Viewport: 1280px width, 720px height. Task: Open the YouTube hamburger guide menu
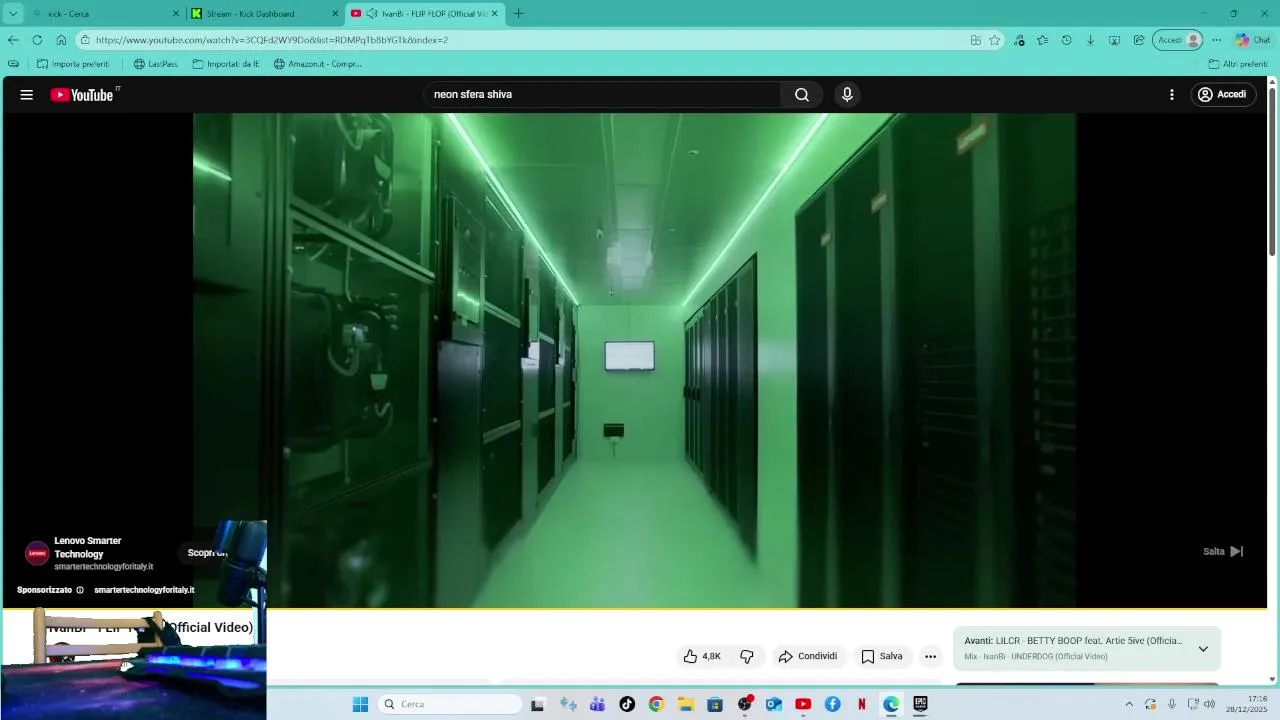[x=27, y=95]
